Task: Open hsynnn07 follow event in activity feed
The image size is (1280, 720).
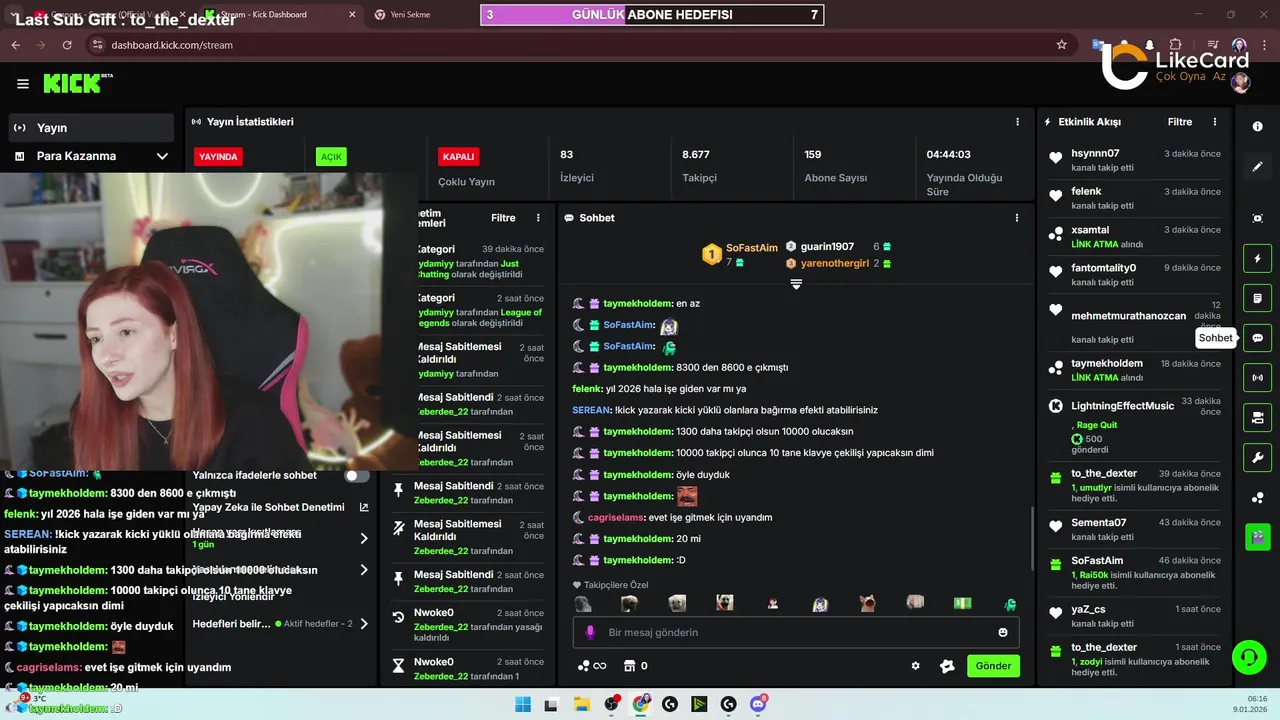Action: 1135,160
